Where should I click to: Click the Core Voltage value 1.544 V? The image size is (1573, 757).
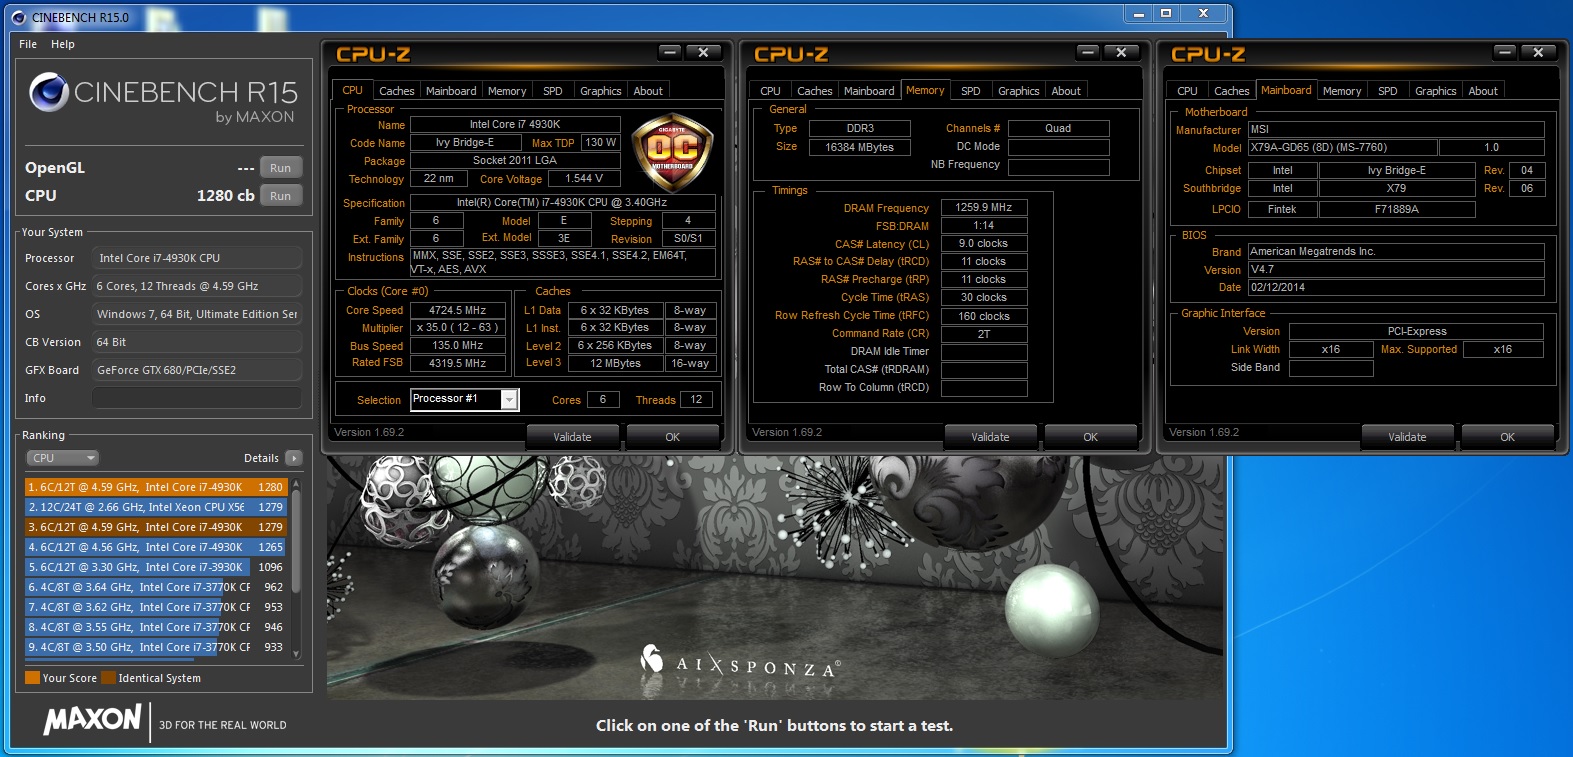pos(584,178)
